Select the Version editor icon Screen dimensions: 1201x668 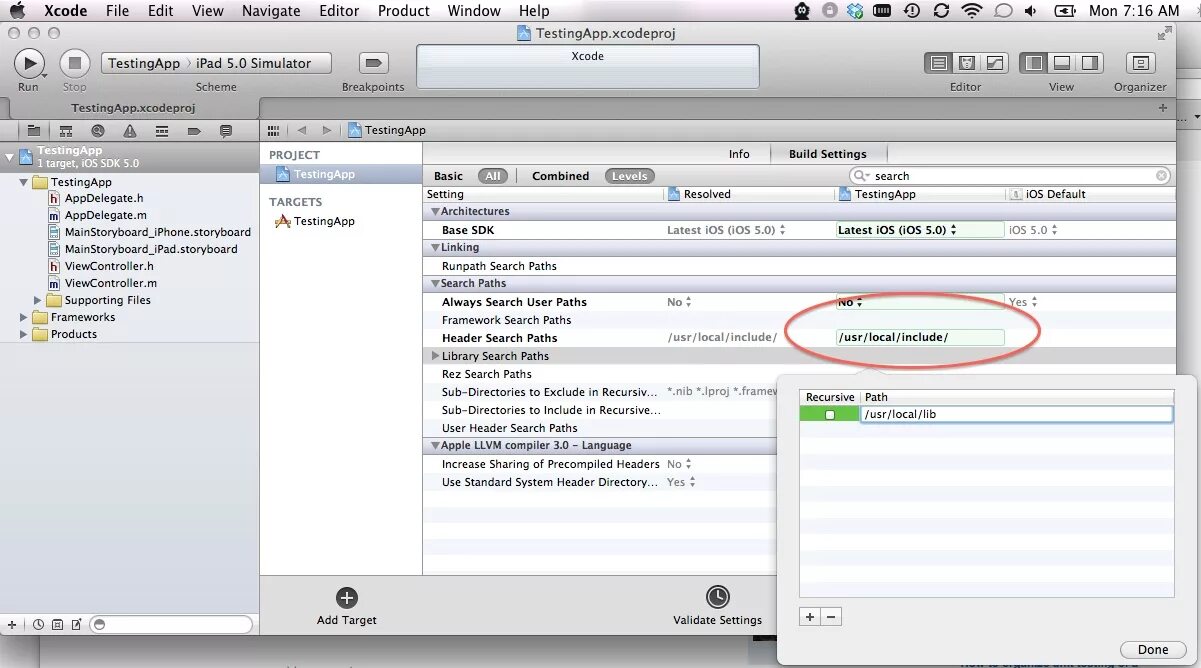coord(994,63)
